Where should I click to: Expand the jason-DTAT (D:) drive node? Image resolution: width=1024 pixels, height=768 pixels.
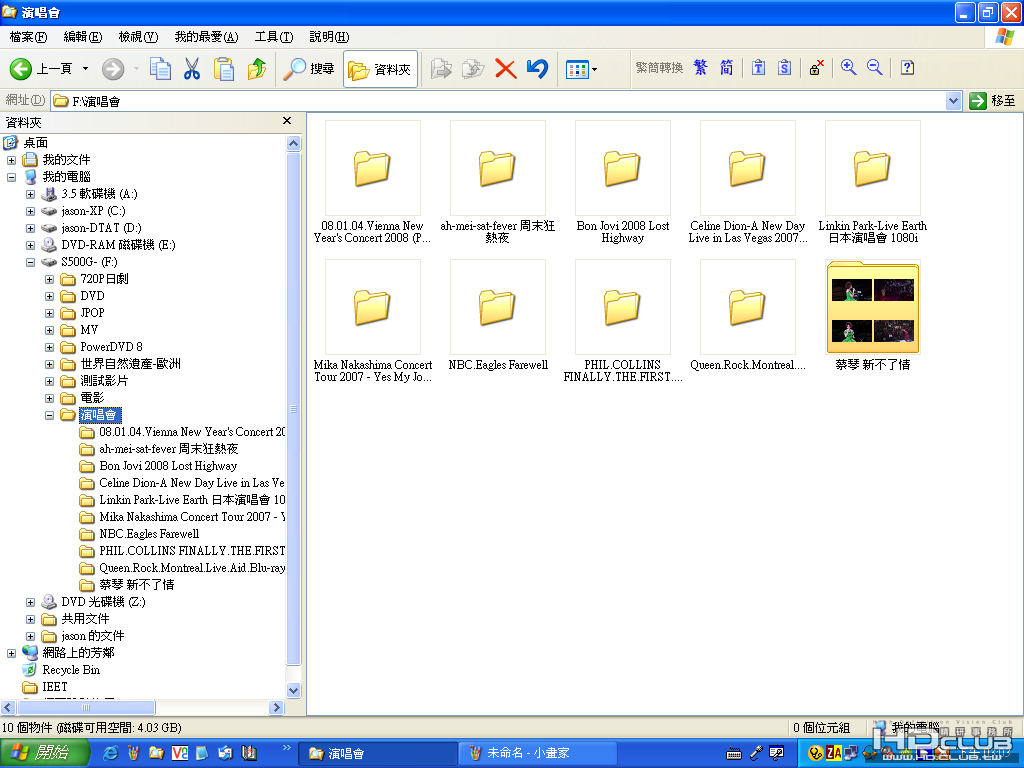click(31, 228)
